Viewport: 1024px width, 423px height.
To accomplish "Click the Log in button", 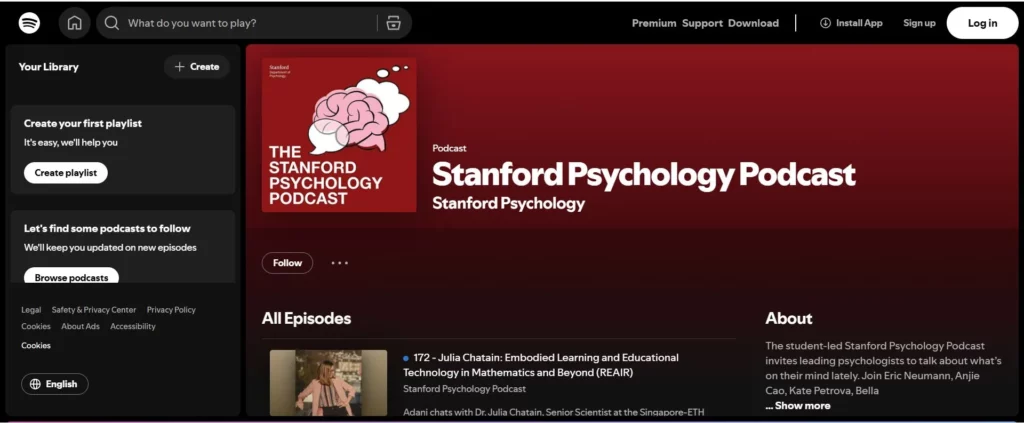I will tap(982, 23).
